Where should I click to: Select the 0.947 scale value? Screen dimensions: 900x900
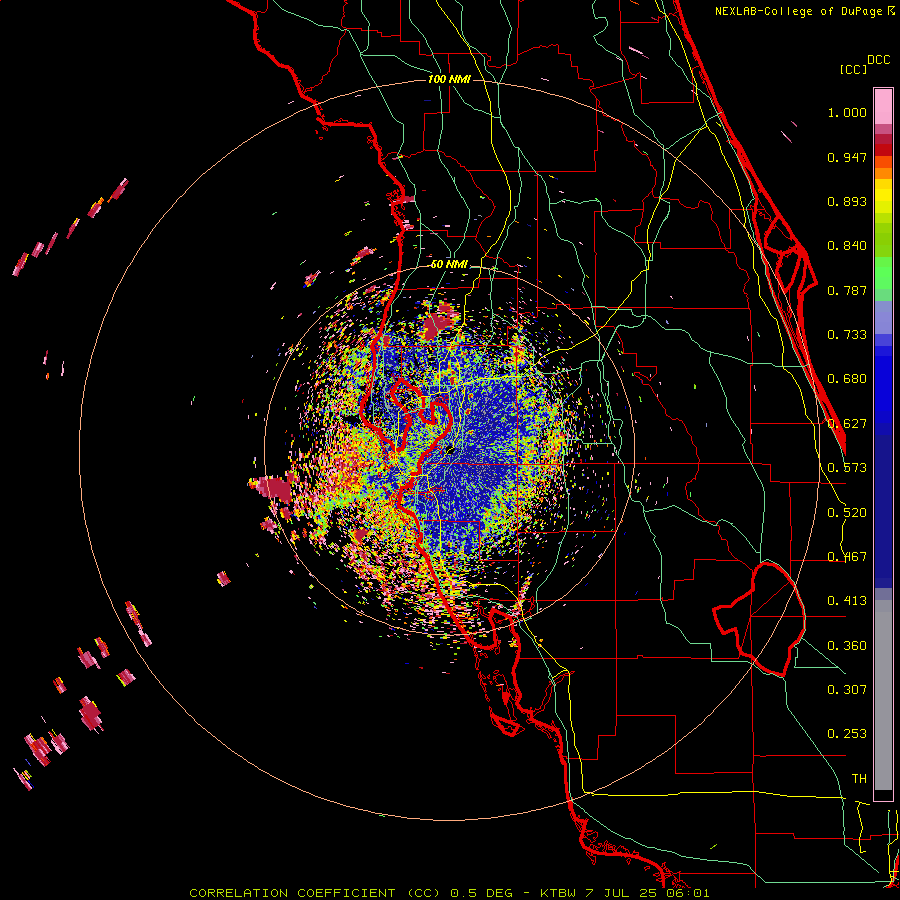847,157
